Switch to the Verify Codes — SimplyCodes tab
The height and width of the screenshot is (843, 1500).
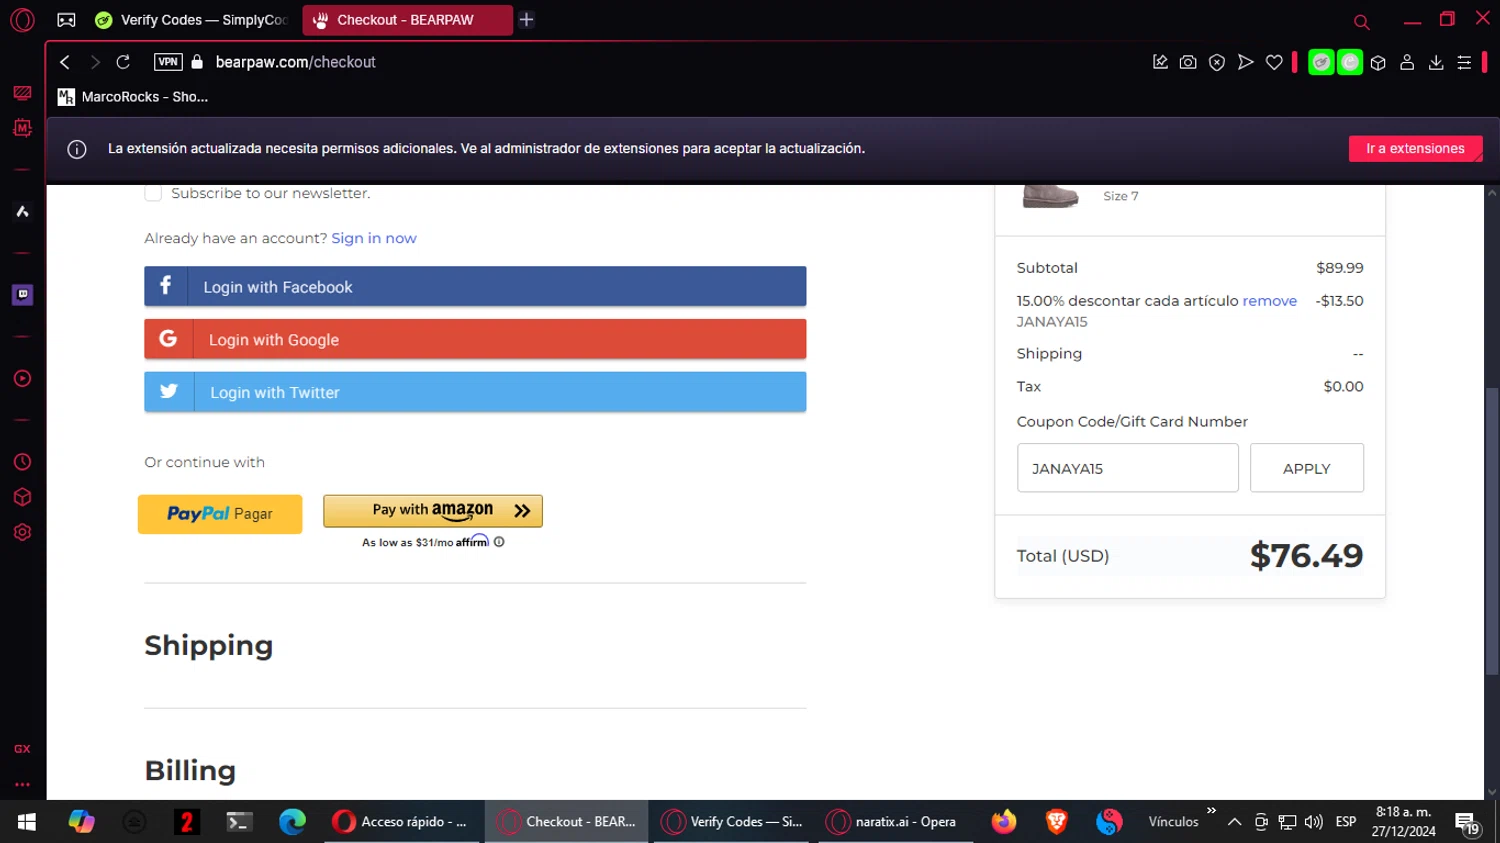point(193,20)
